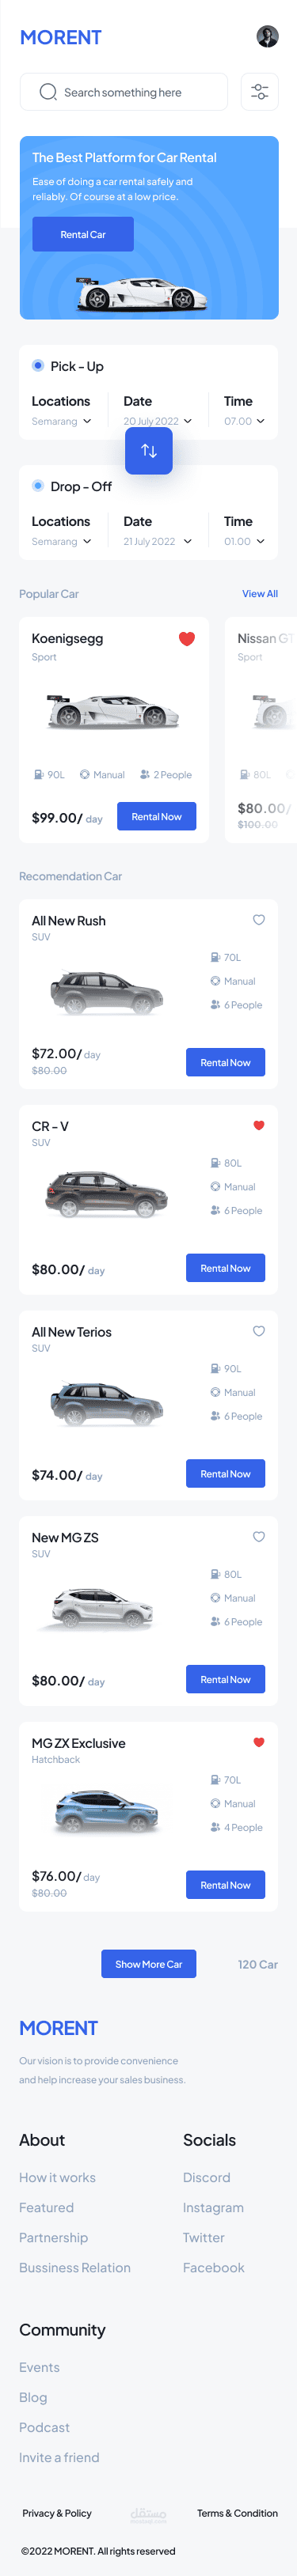The image size is (297, 2576).
Task: Click the Search something here field
Action: click(124, 92)
